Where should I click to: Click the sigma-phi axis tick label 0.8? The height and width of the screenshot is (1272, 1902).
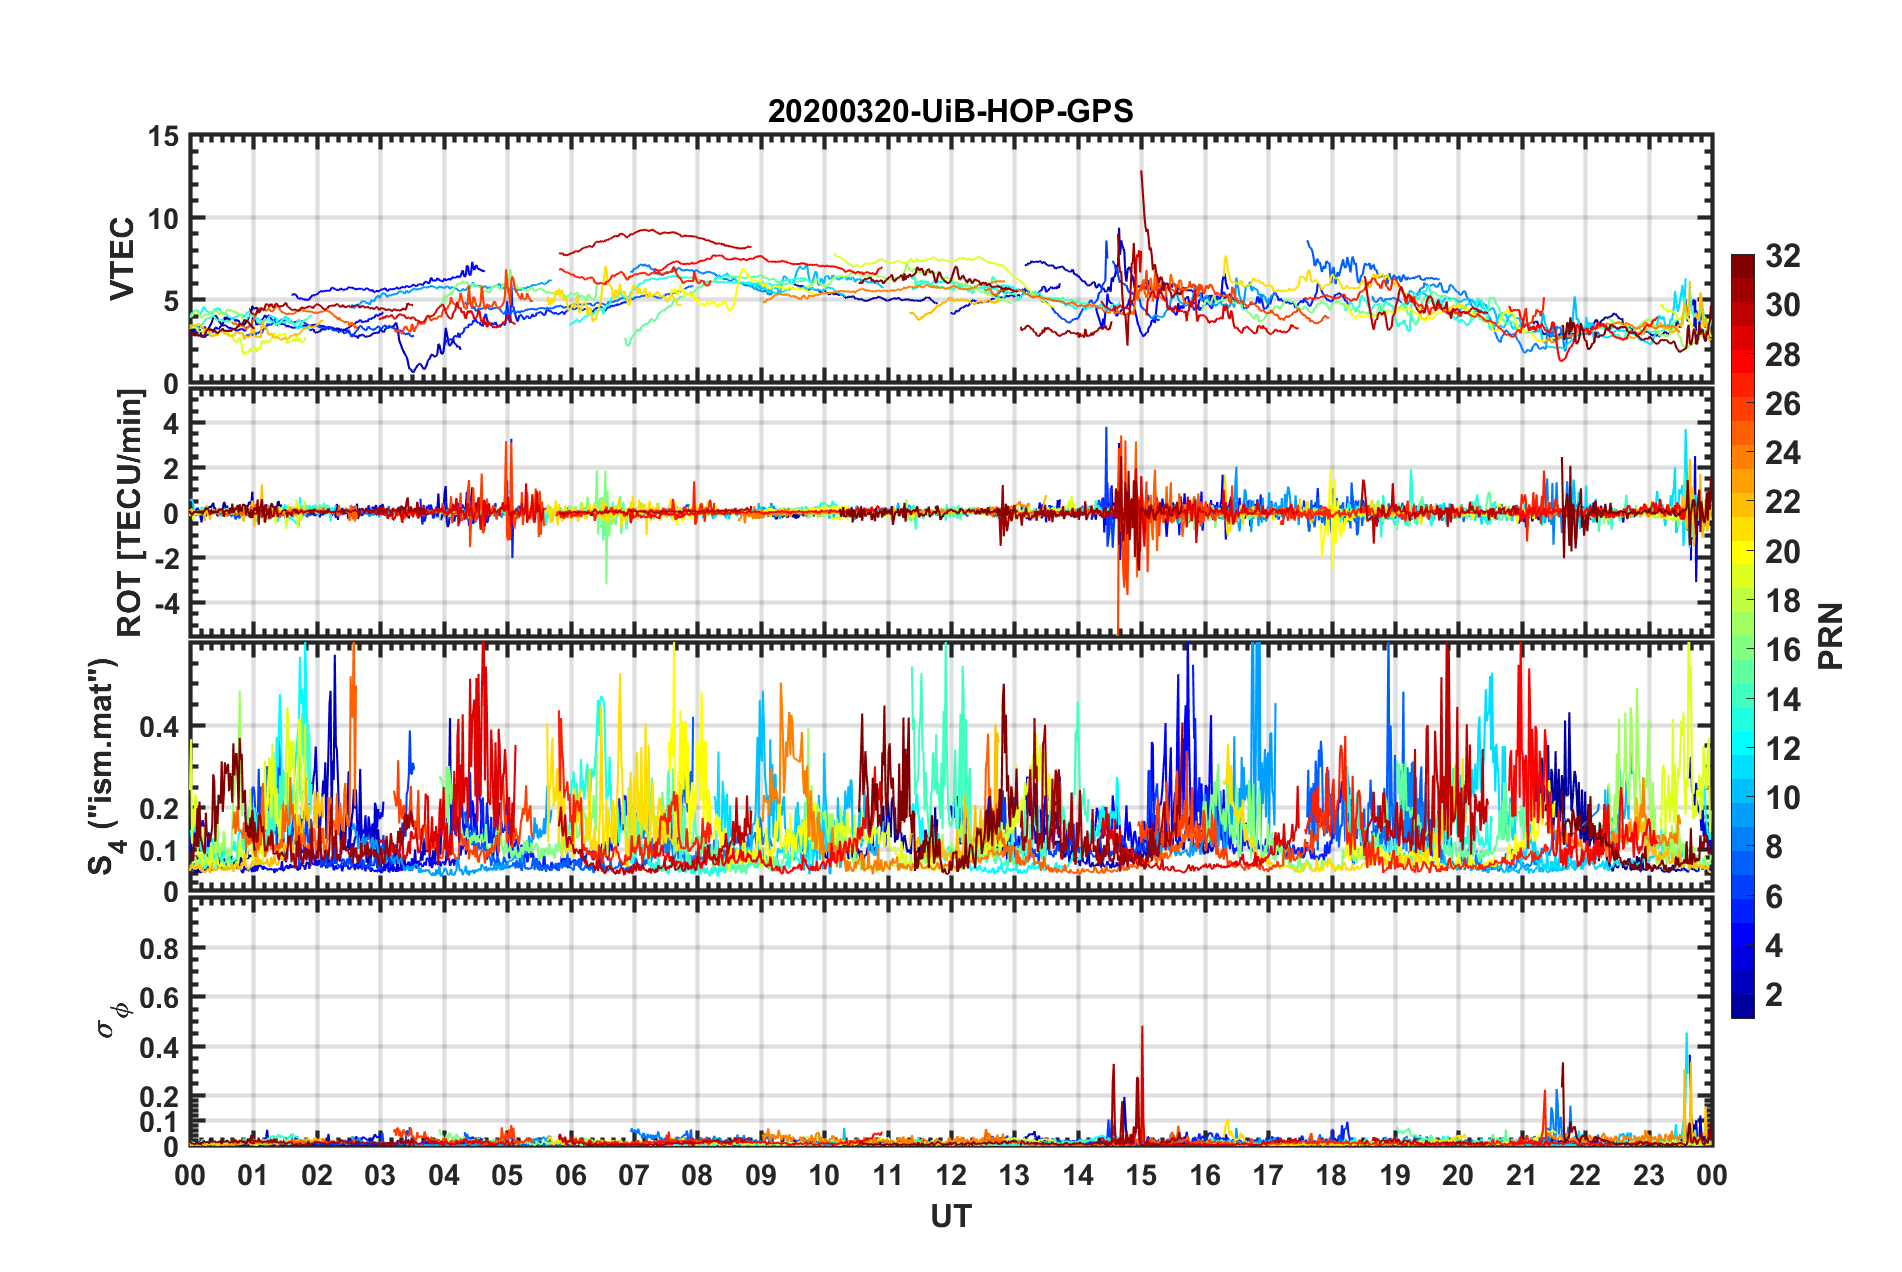coord(159,948)
